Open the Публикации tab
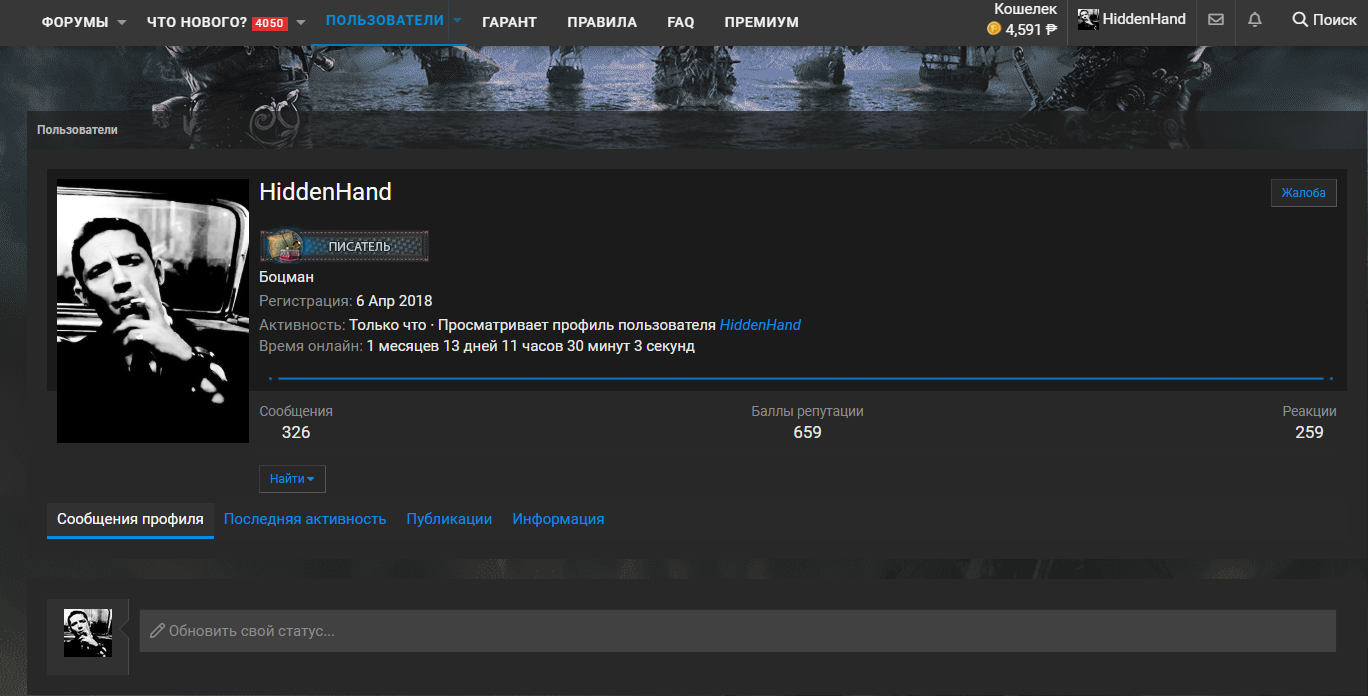The height and width of the screenshot is (696, 1368). click(x=449, y=519)
